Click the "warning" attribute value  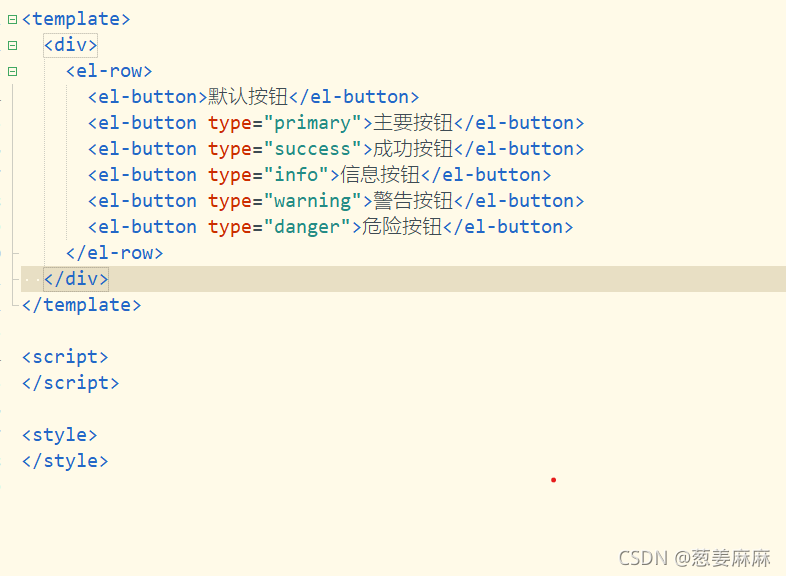click(312, 201)
